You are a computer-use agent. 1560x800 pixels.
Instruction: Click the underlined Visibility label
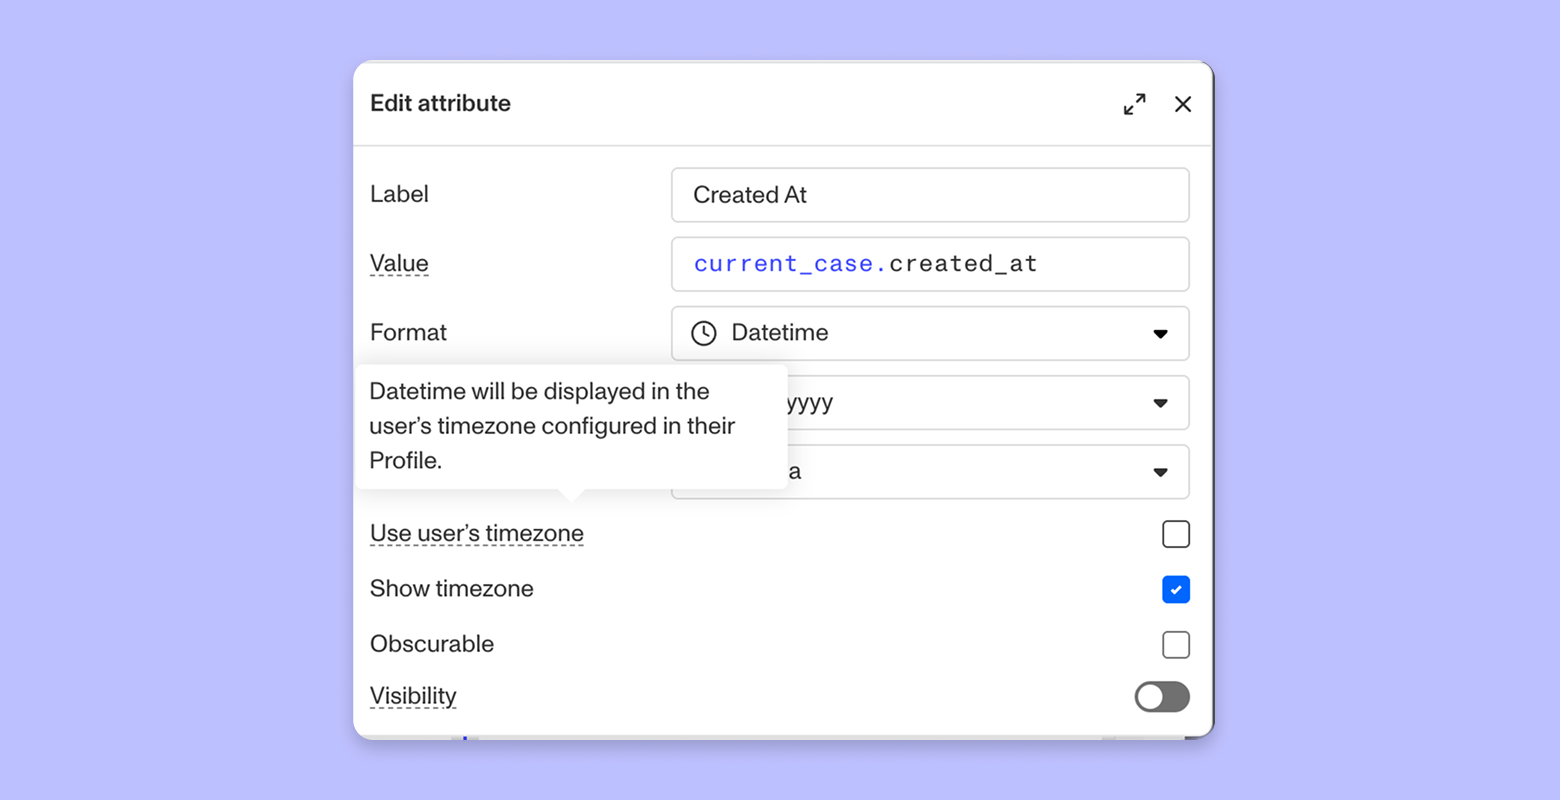click(413, 695)
